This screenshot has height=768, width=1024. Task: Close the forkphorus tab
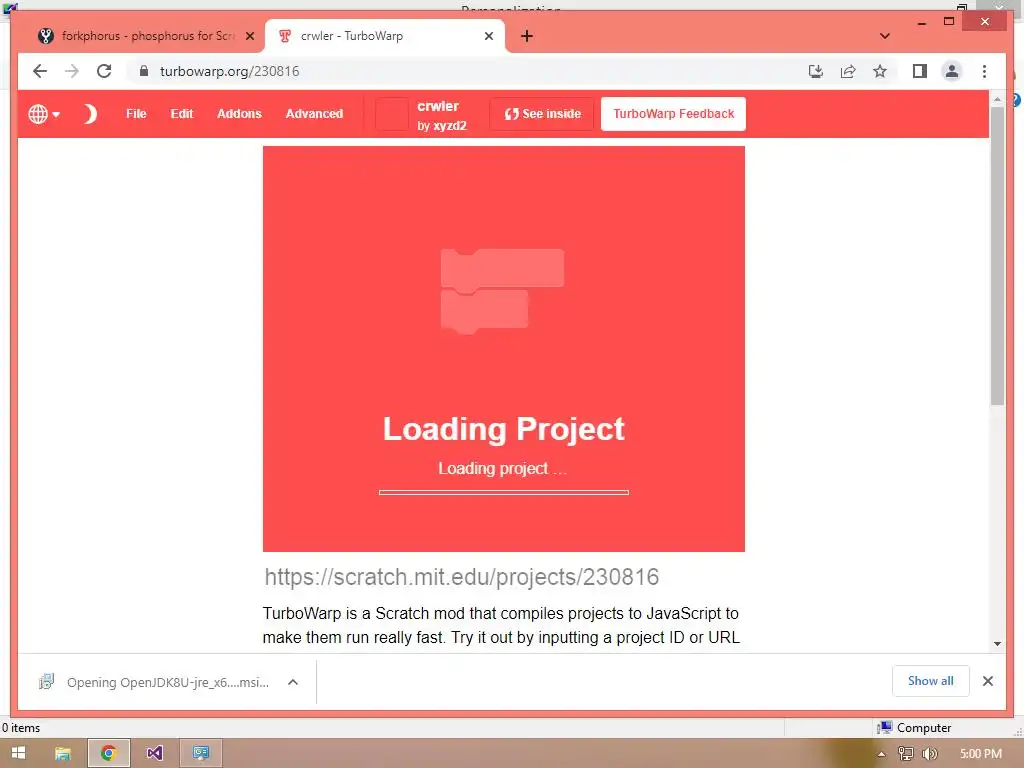click(249, 36)
